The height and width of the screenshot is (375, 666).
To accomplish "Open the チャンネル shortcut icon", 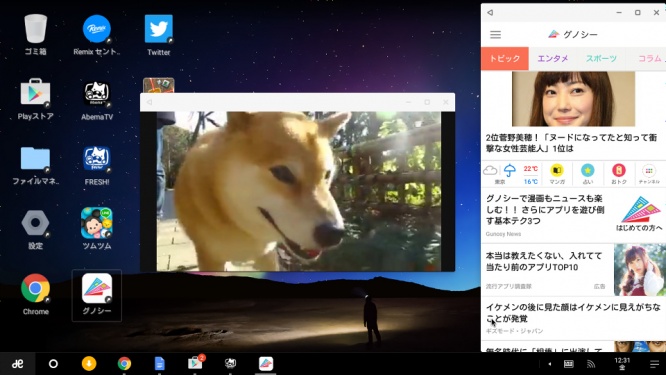I will (x=649, y=174).
